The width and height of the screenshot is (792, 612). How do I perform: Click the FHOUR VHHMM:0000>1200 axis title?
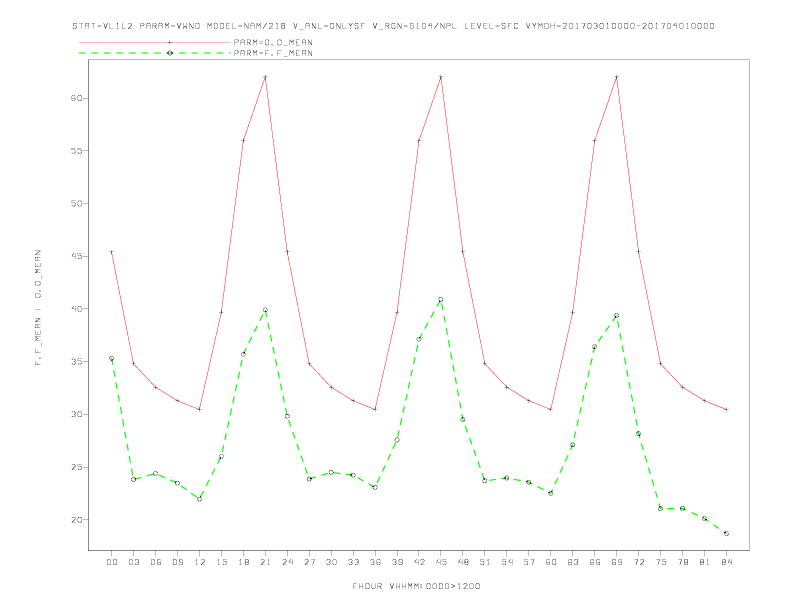(416, 586)
